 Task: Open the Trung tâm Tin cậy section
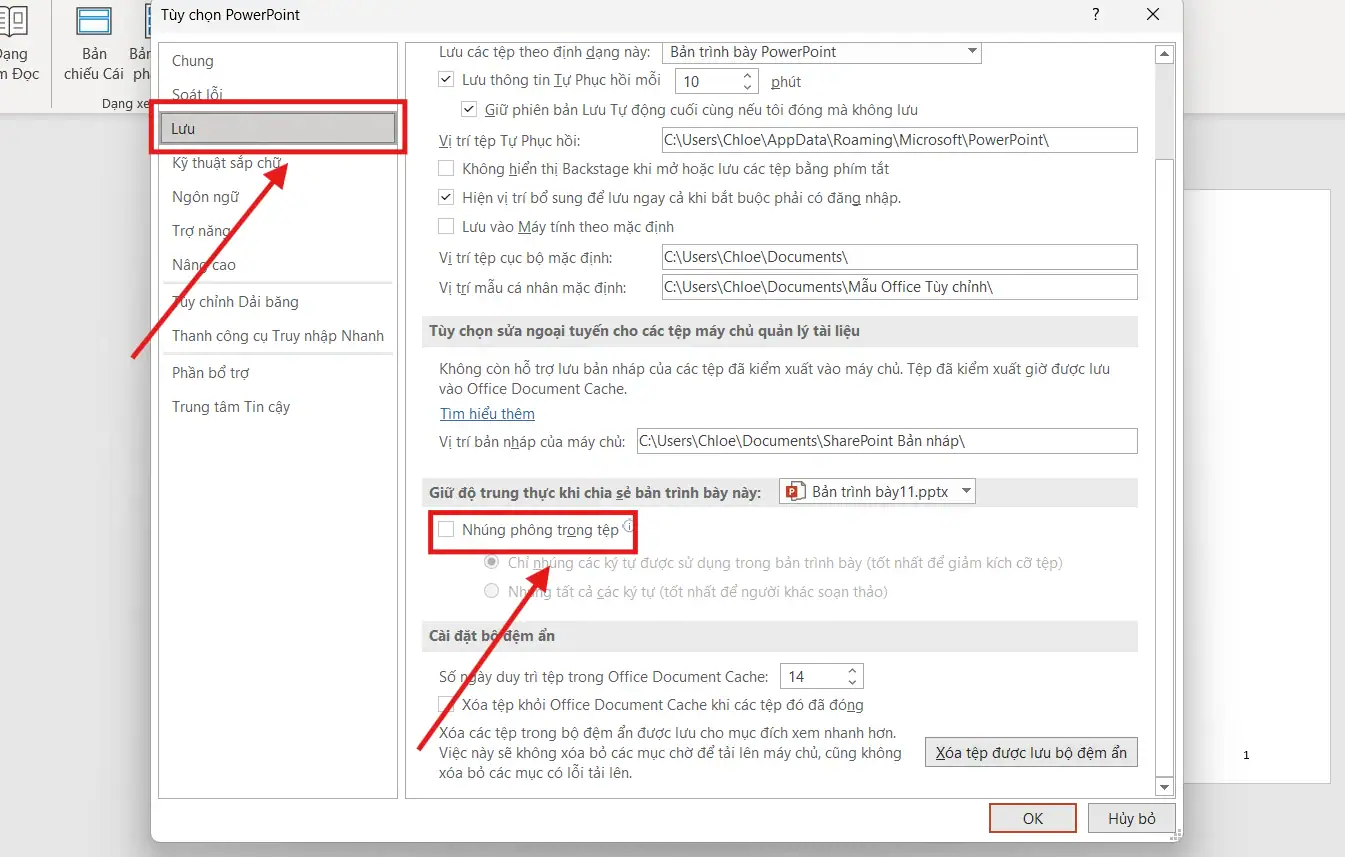(231, 407)
